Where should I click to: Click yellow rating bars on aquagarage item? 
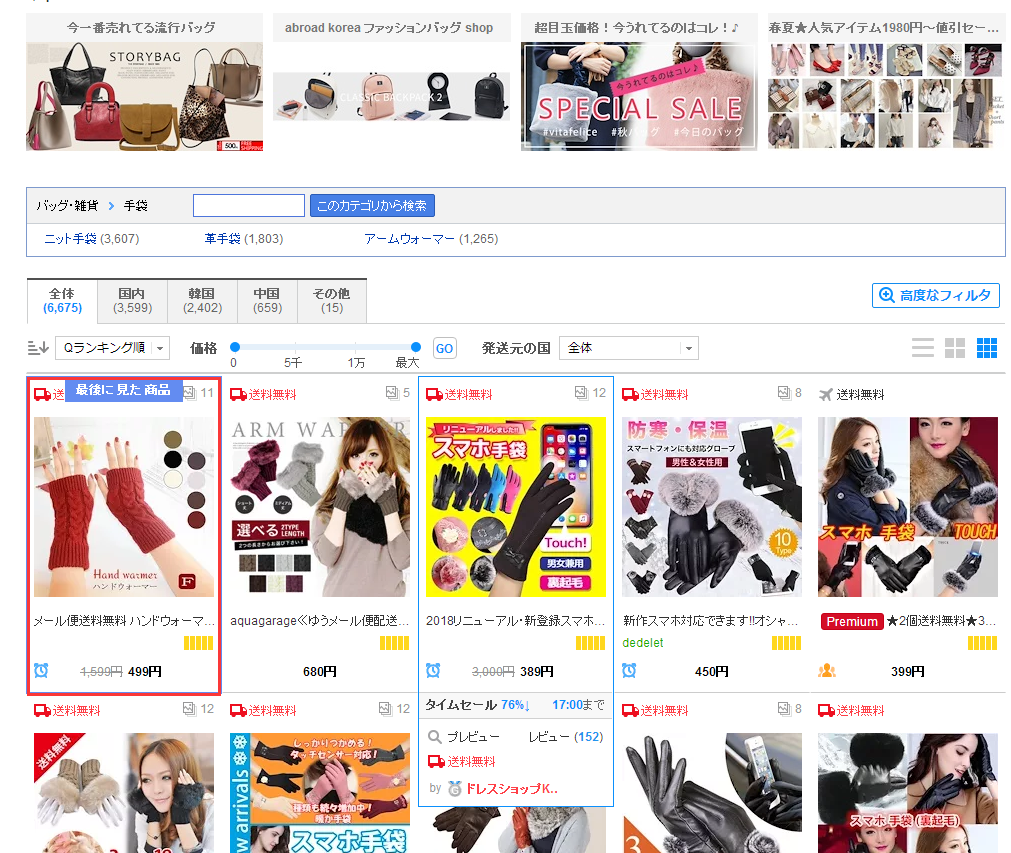tap(394, 643)
